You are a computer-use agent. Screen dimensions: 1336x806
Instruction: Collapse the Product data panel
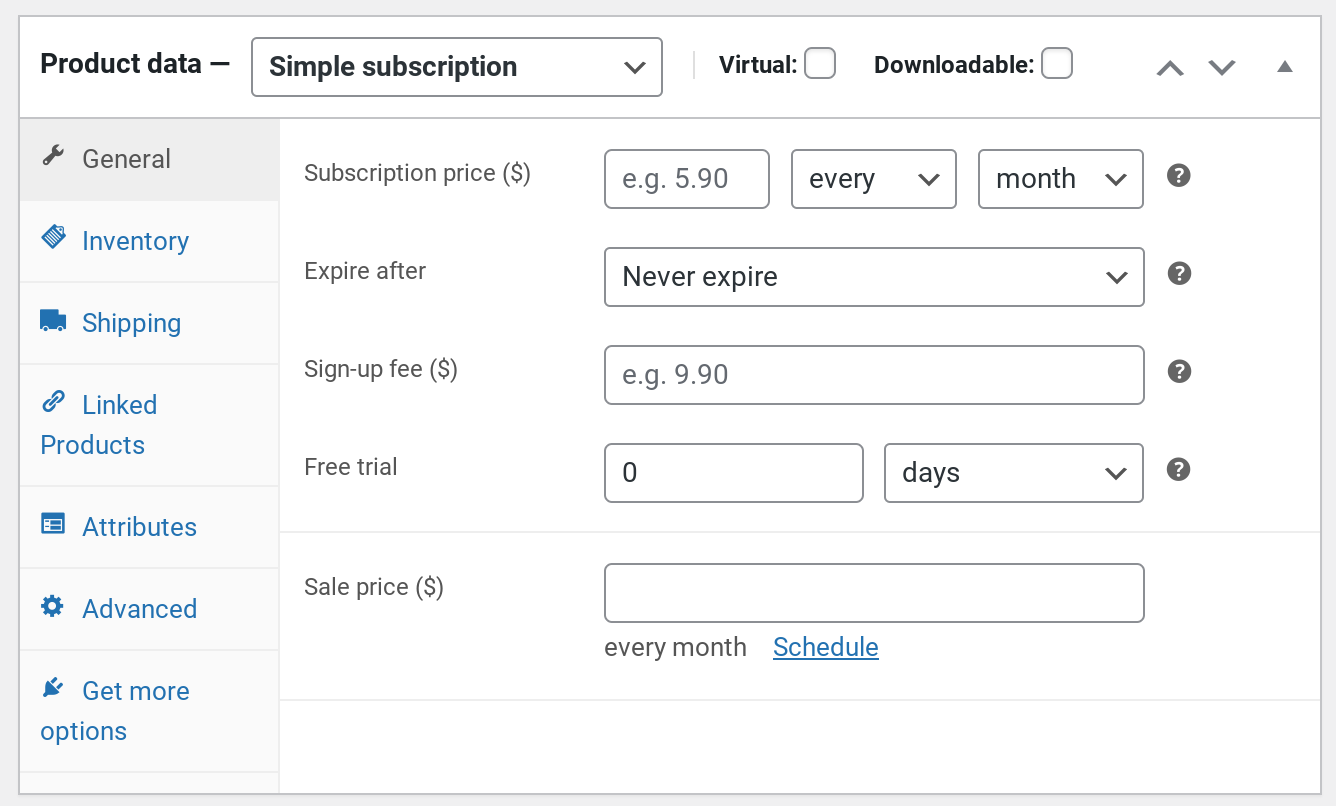tap(1285, 66)
